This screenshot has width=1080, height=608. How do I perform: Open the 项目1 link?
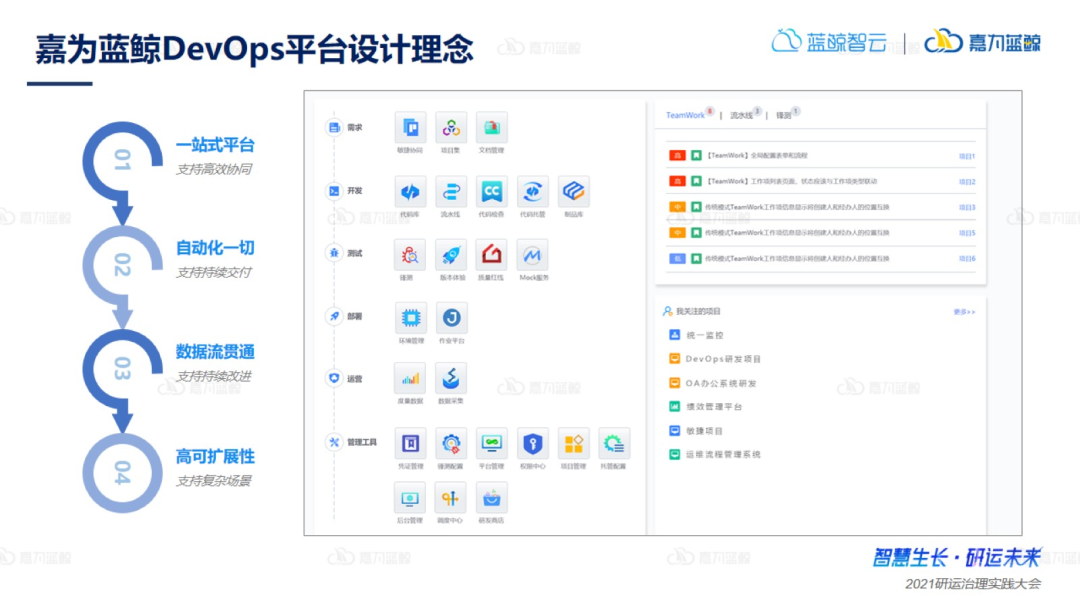point(966,156)
